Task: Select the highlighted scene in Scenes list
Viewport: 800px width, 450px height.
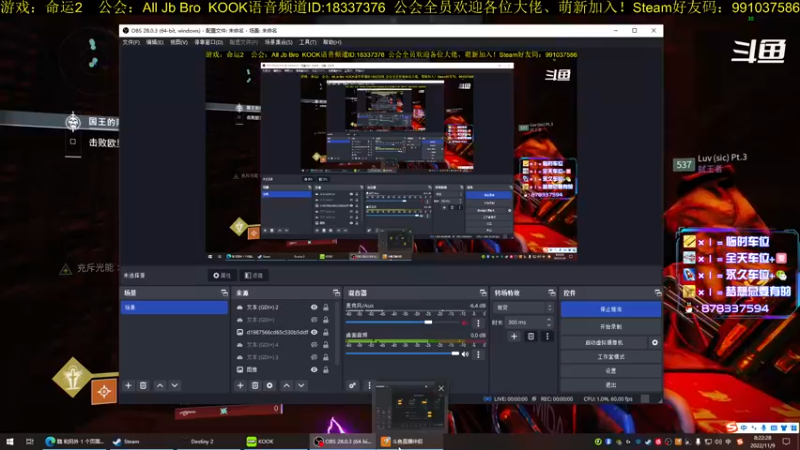Action: point(174,307)
